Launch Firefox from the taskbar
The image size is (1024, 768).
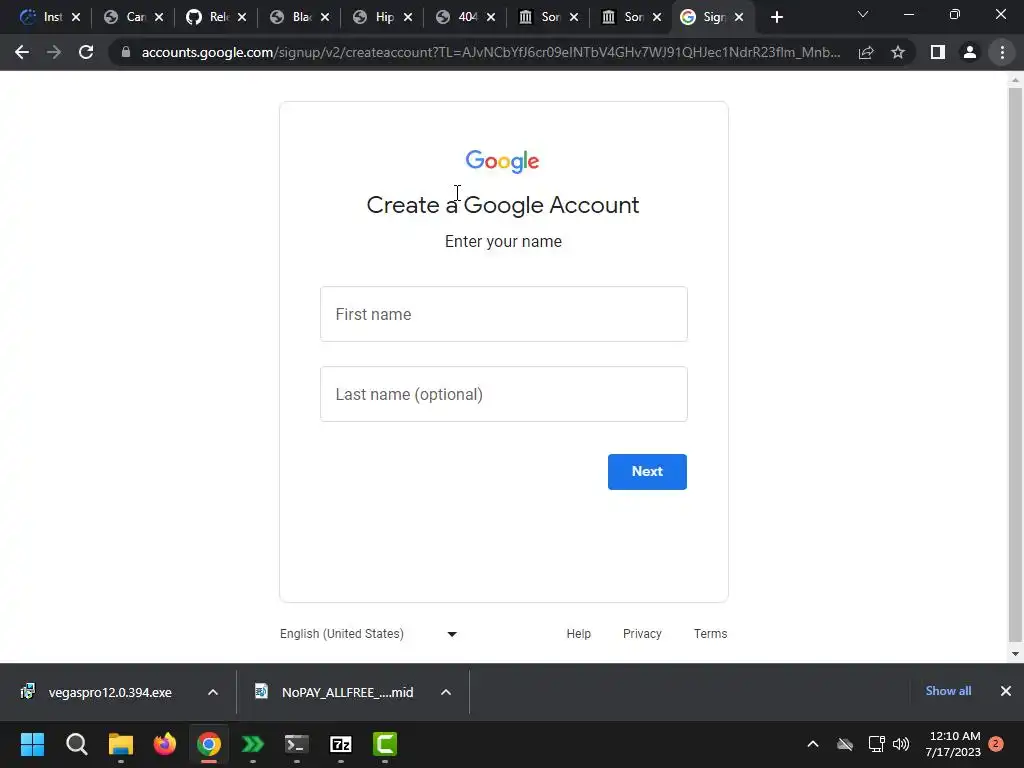(165, 744)
